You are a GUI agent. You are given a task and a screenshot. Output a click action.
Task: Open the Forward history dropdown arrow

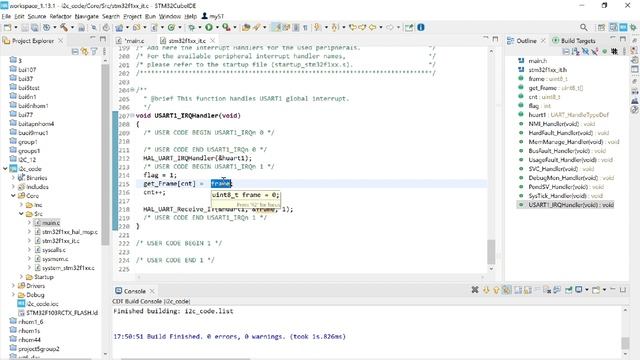coord(398,27)
